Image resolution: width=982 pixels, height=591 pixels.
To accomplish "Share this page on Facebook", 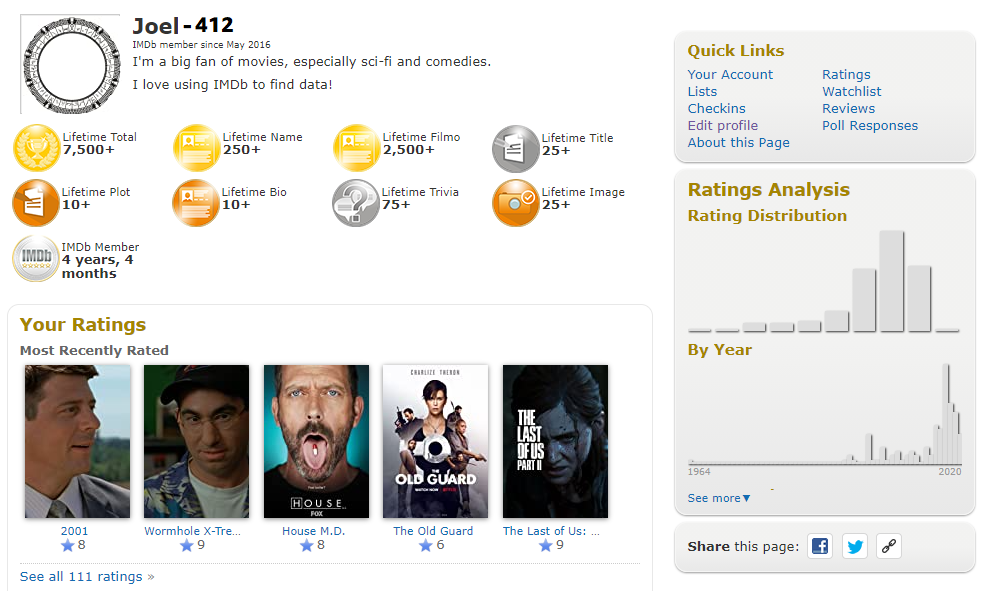I will tap(820, 546).
